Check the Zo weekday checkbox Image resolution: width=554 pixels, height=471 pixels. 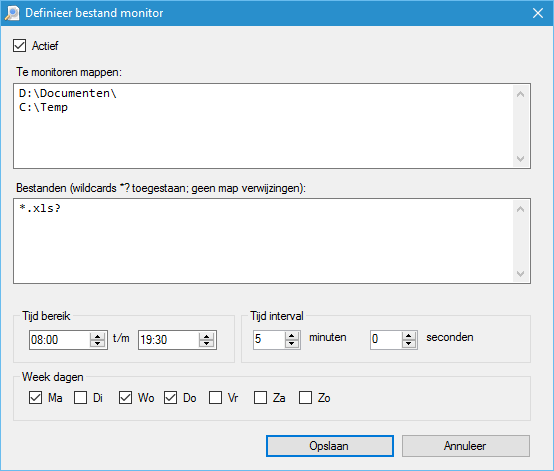(x=306, y=398)
